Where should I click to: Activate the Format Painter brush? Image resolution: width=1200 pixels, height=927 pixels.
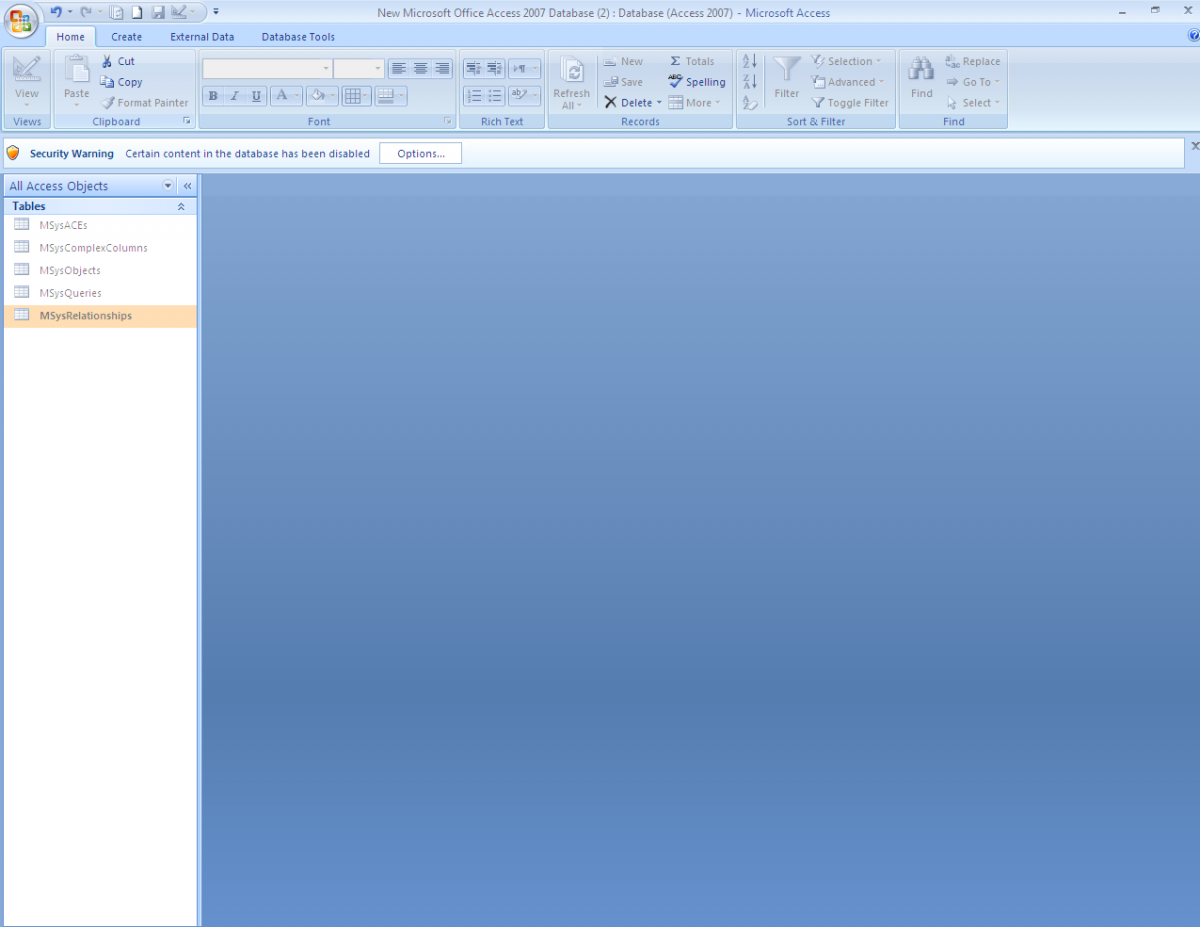point(145,103)
